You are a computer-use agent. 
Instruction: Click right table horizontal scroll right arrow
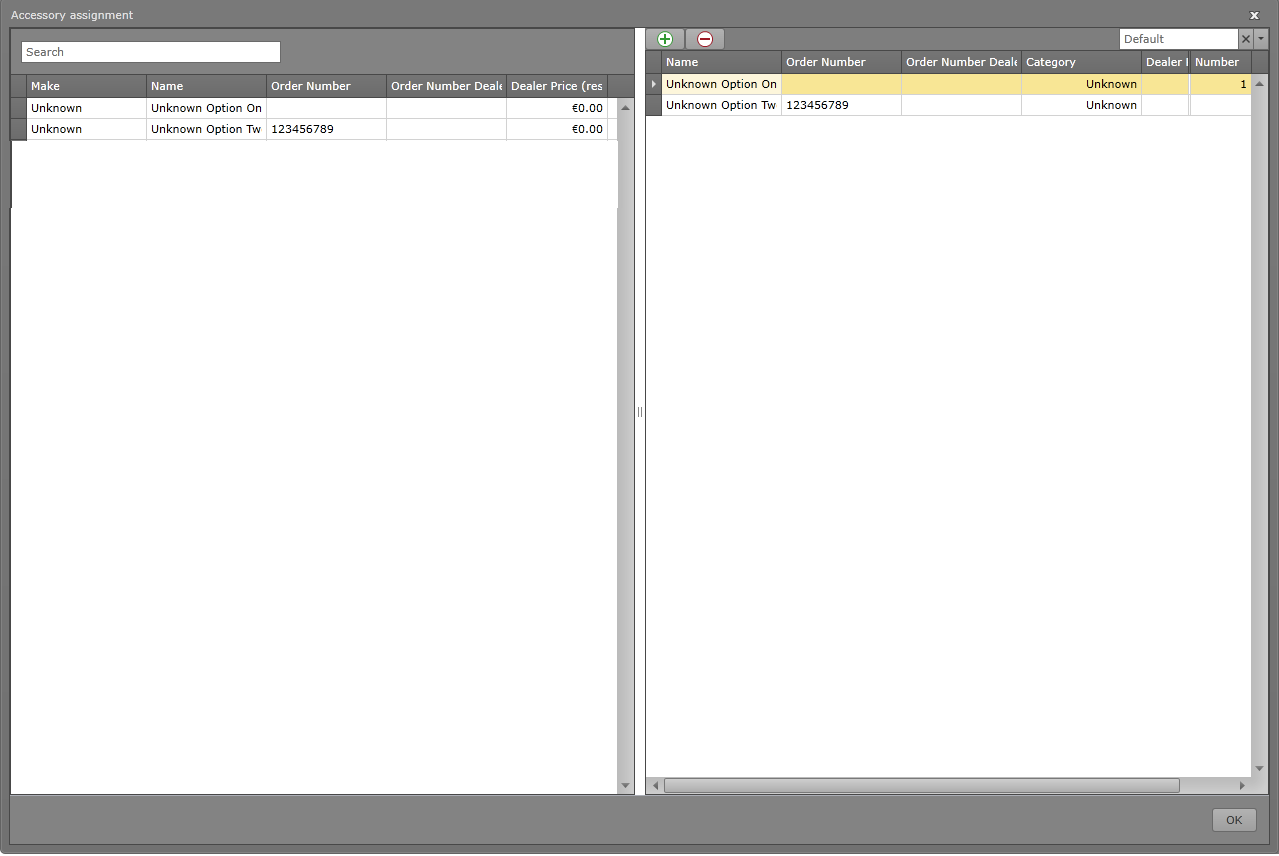tap(1243, 786)
